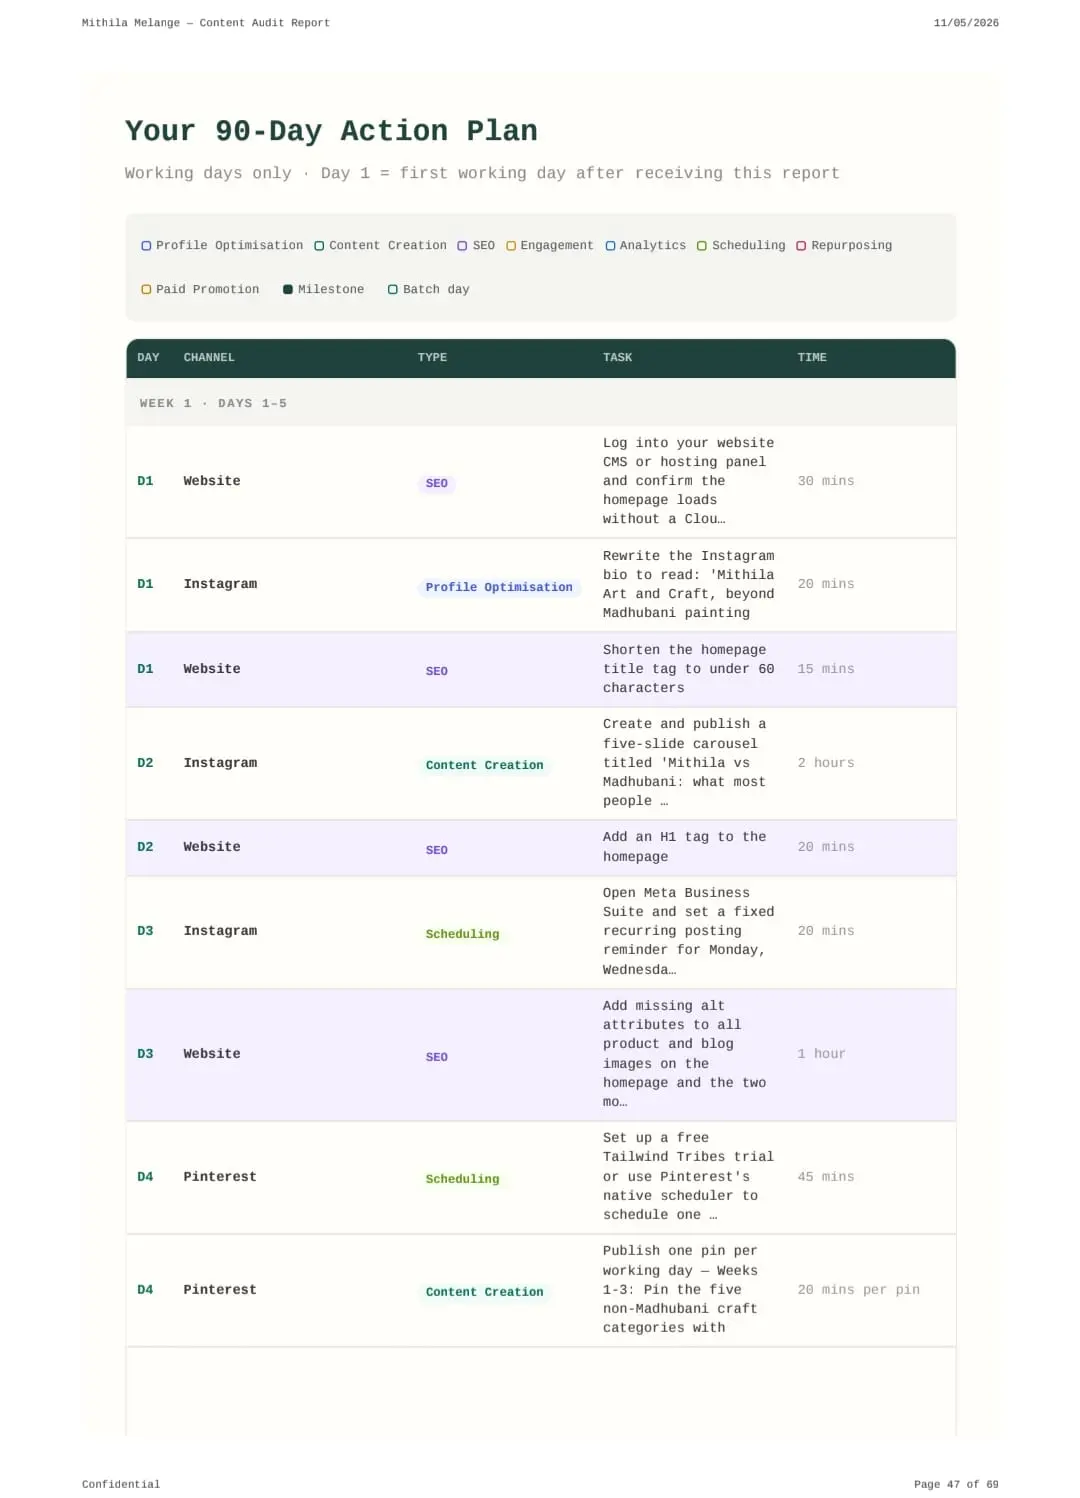Click the DAY column header

pos(148,358)
